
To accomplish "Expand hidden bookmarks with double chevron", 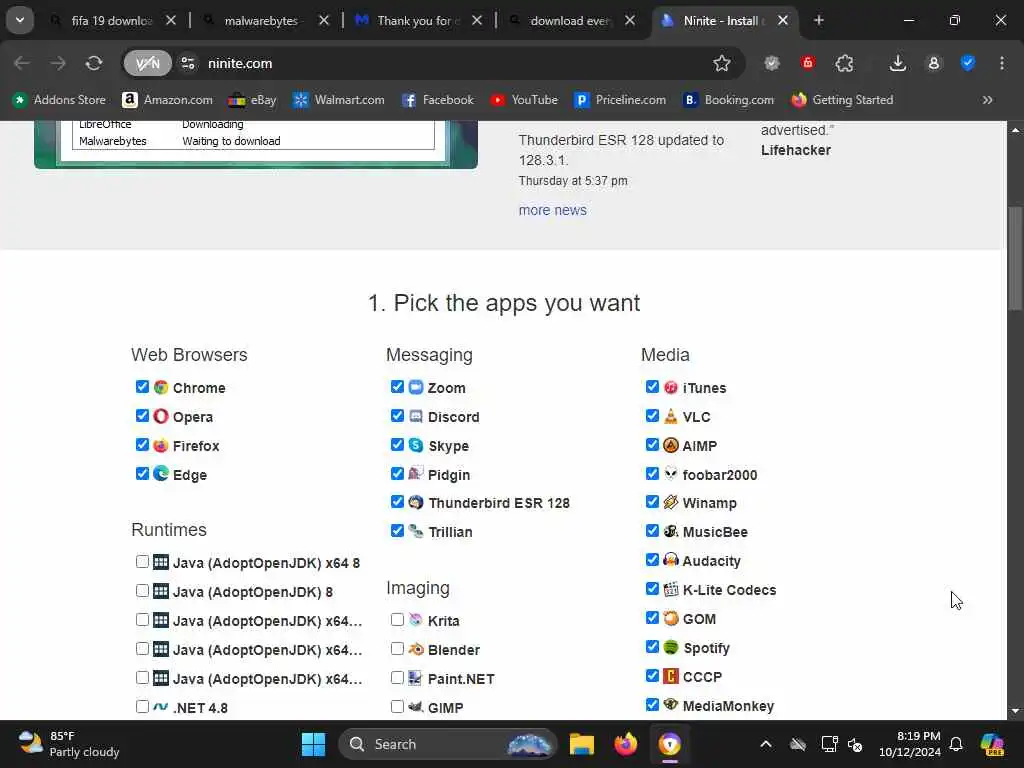I will click(987, 100).
